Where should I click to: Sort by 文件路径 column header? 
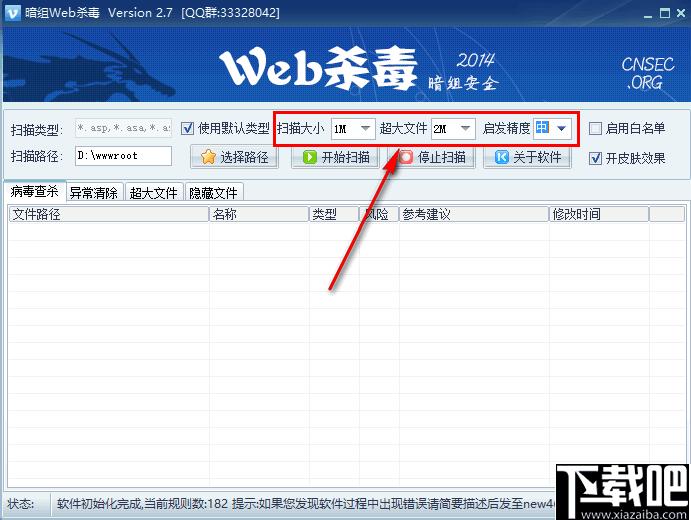(108, 214)
